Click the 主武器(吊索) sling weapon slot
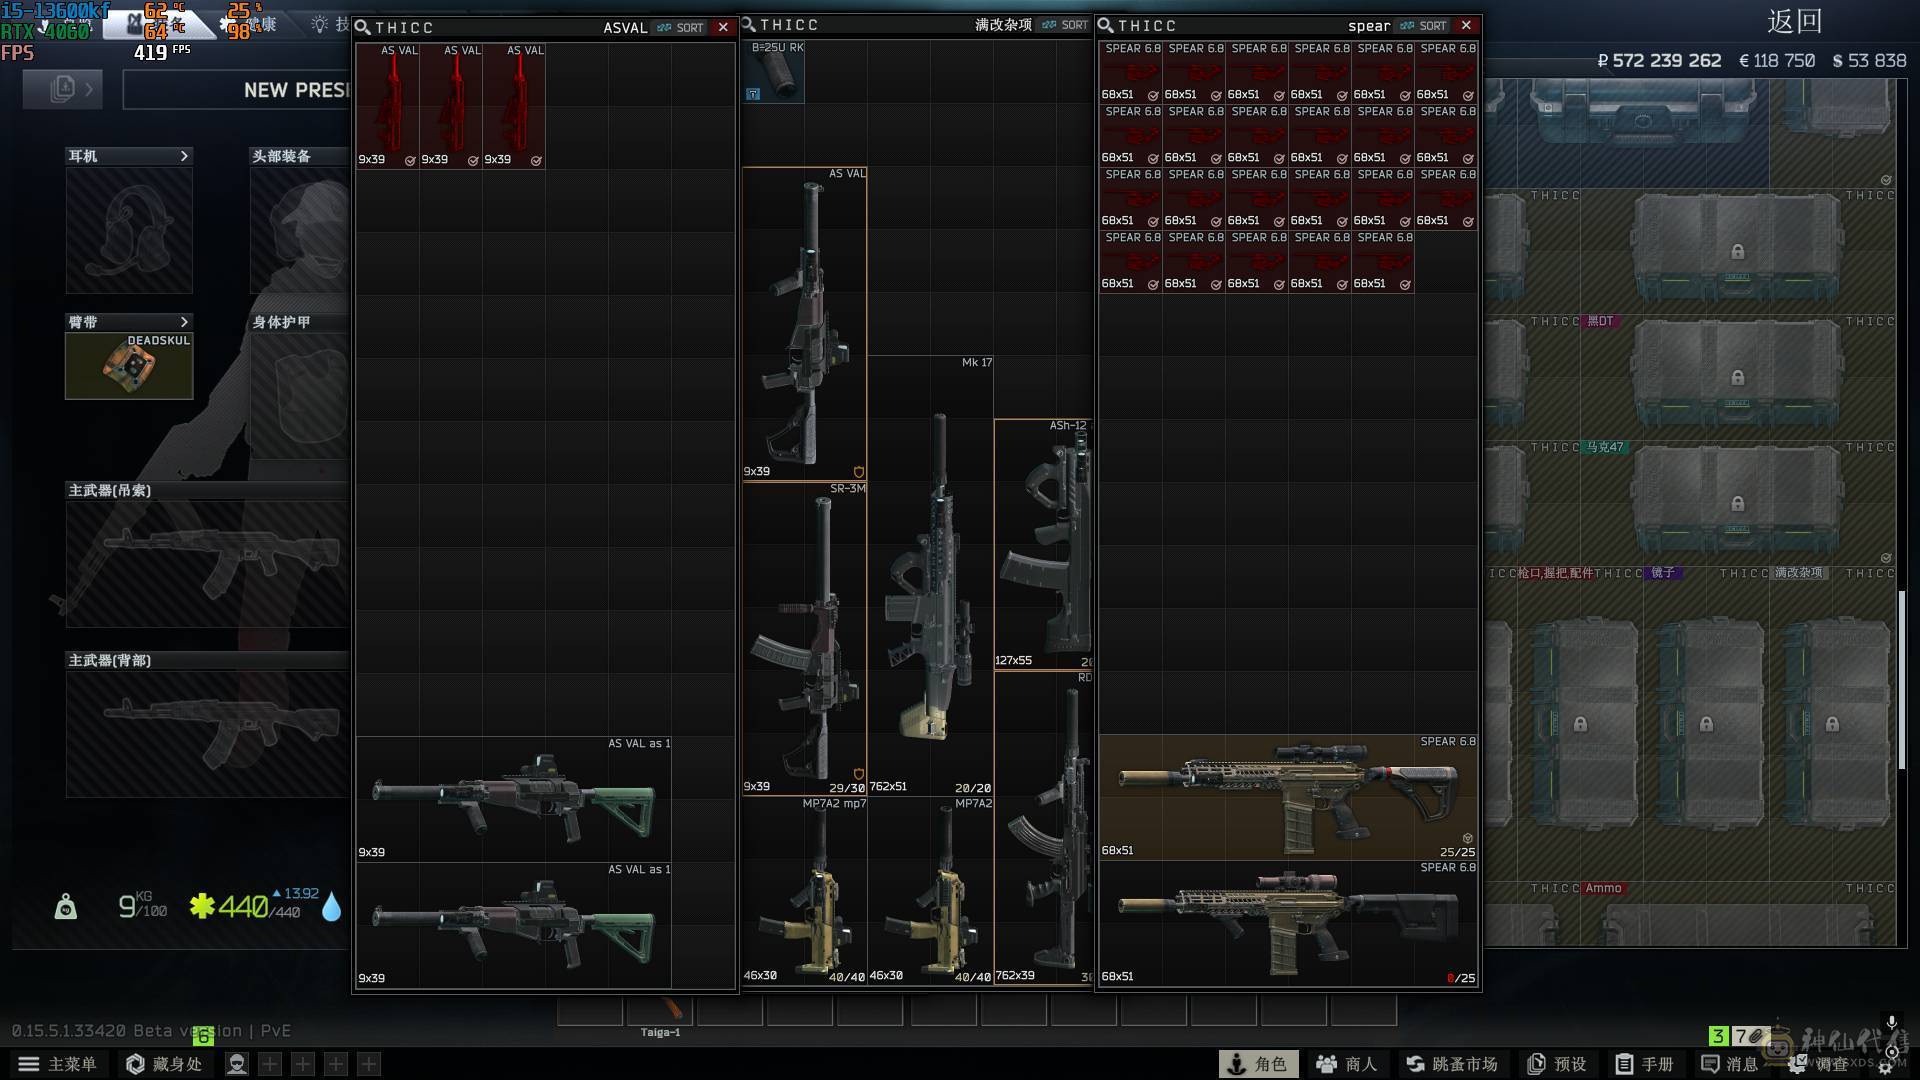Image resolution: width=1920 pixels, height=1080 pixels. point(208,564)
